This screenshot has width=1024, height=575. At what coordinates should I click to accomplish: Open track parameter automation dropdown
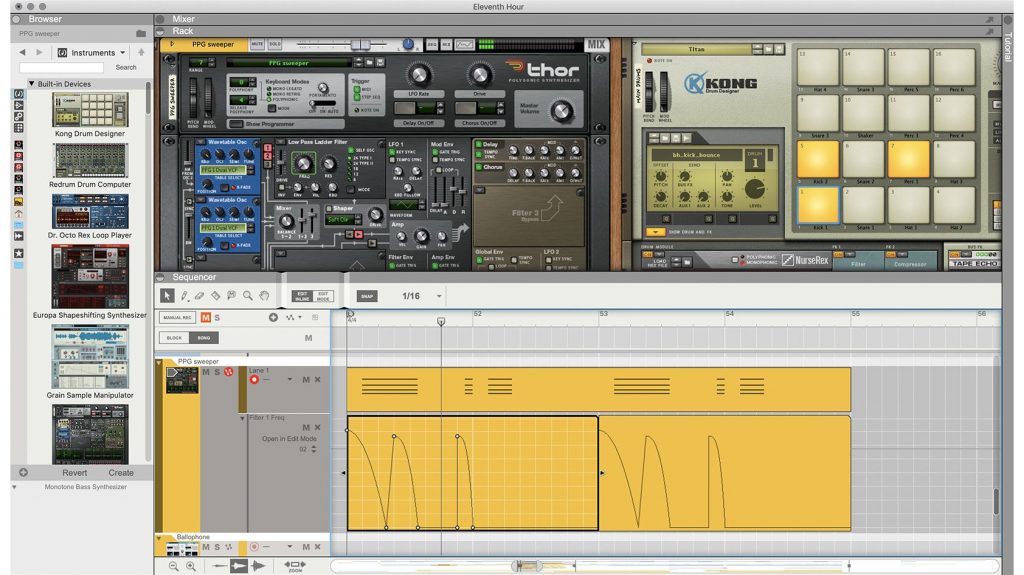click(x=293, y=318)
